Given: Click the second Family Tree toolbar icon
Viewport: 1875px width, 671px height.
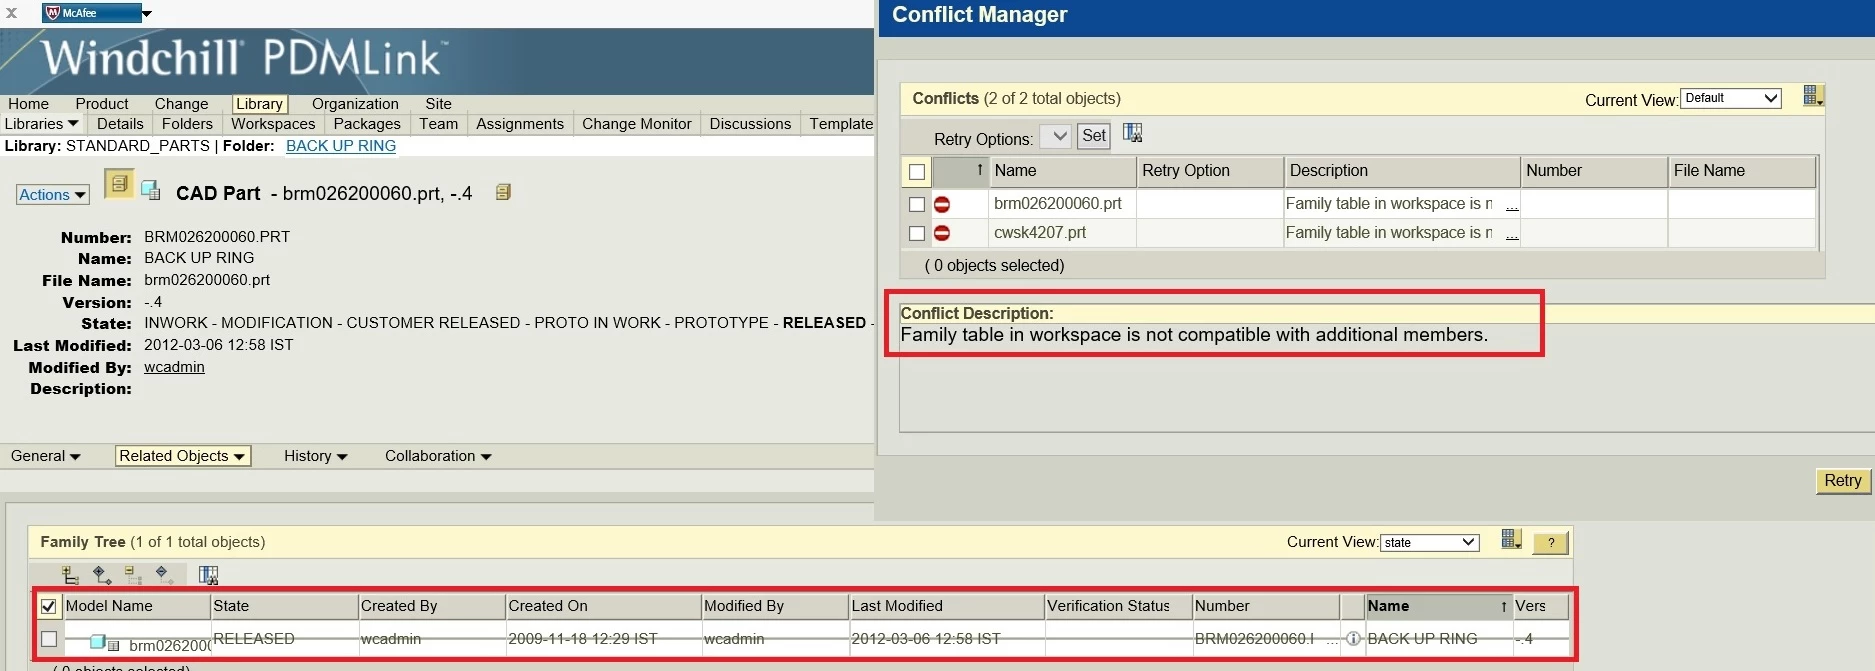Looking at the screenshot, I should click(102, 575).
